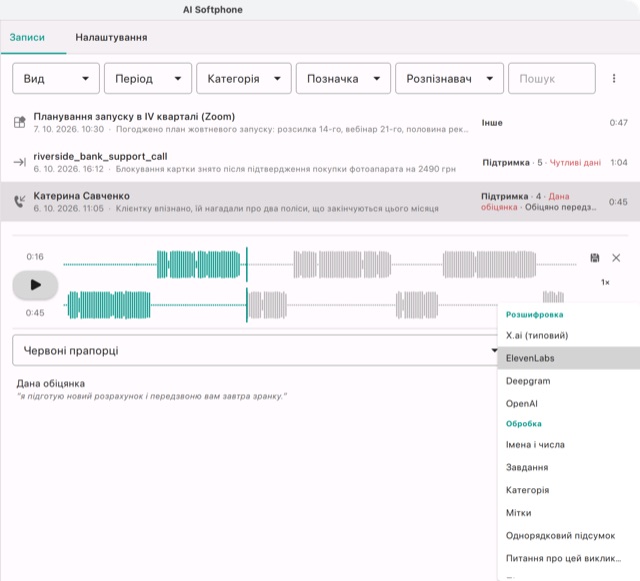The image size is (640, 581).
Task: Click the Дана обіцянка heading below flags
Action: tap(51, 383)
